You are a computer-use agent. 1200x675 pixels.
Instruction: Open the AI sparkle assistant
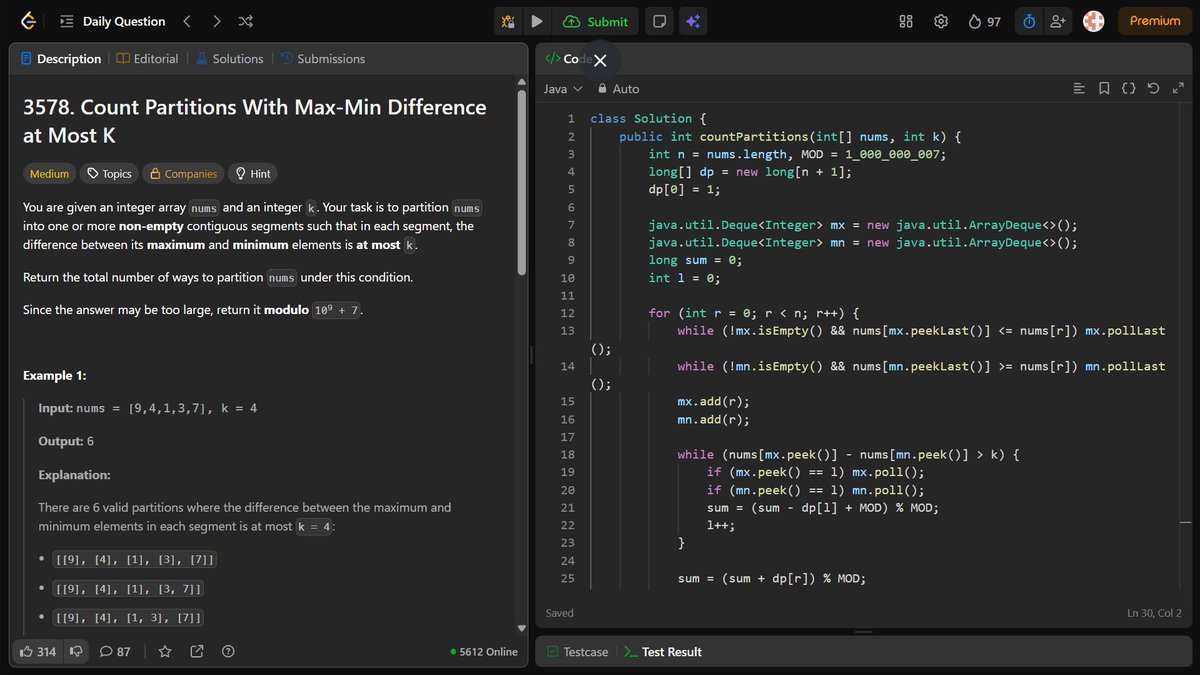(692, 21)
